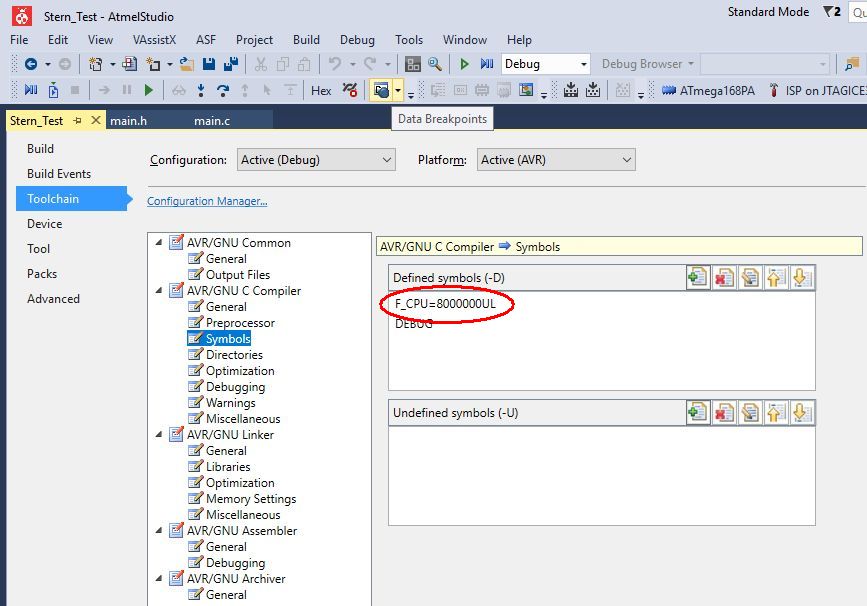Edit item in Defined symbols list

pyautogui.click(x=750, y=277)
